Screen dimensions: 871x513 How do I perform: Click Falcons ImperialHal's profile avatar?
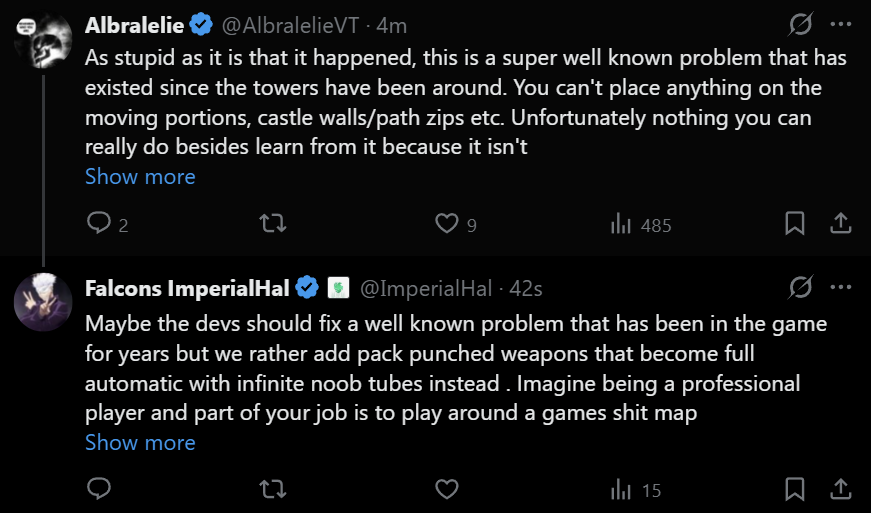click(x=42, y=300)
